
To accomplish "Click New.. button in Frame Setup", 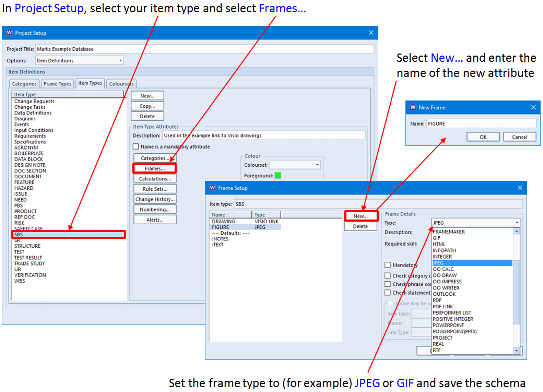I will (360, 216).
